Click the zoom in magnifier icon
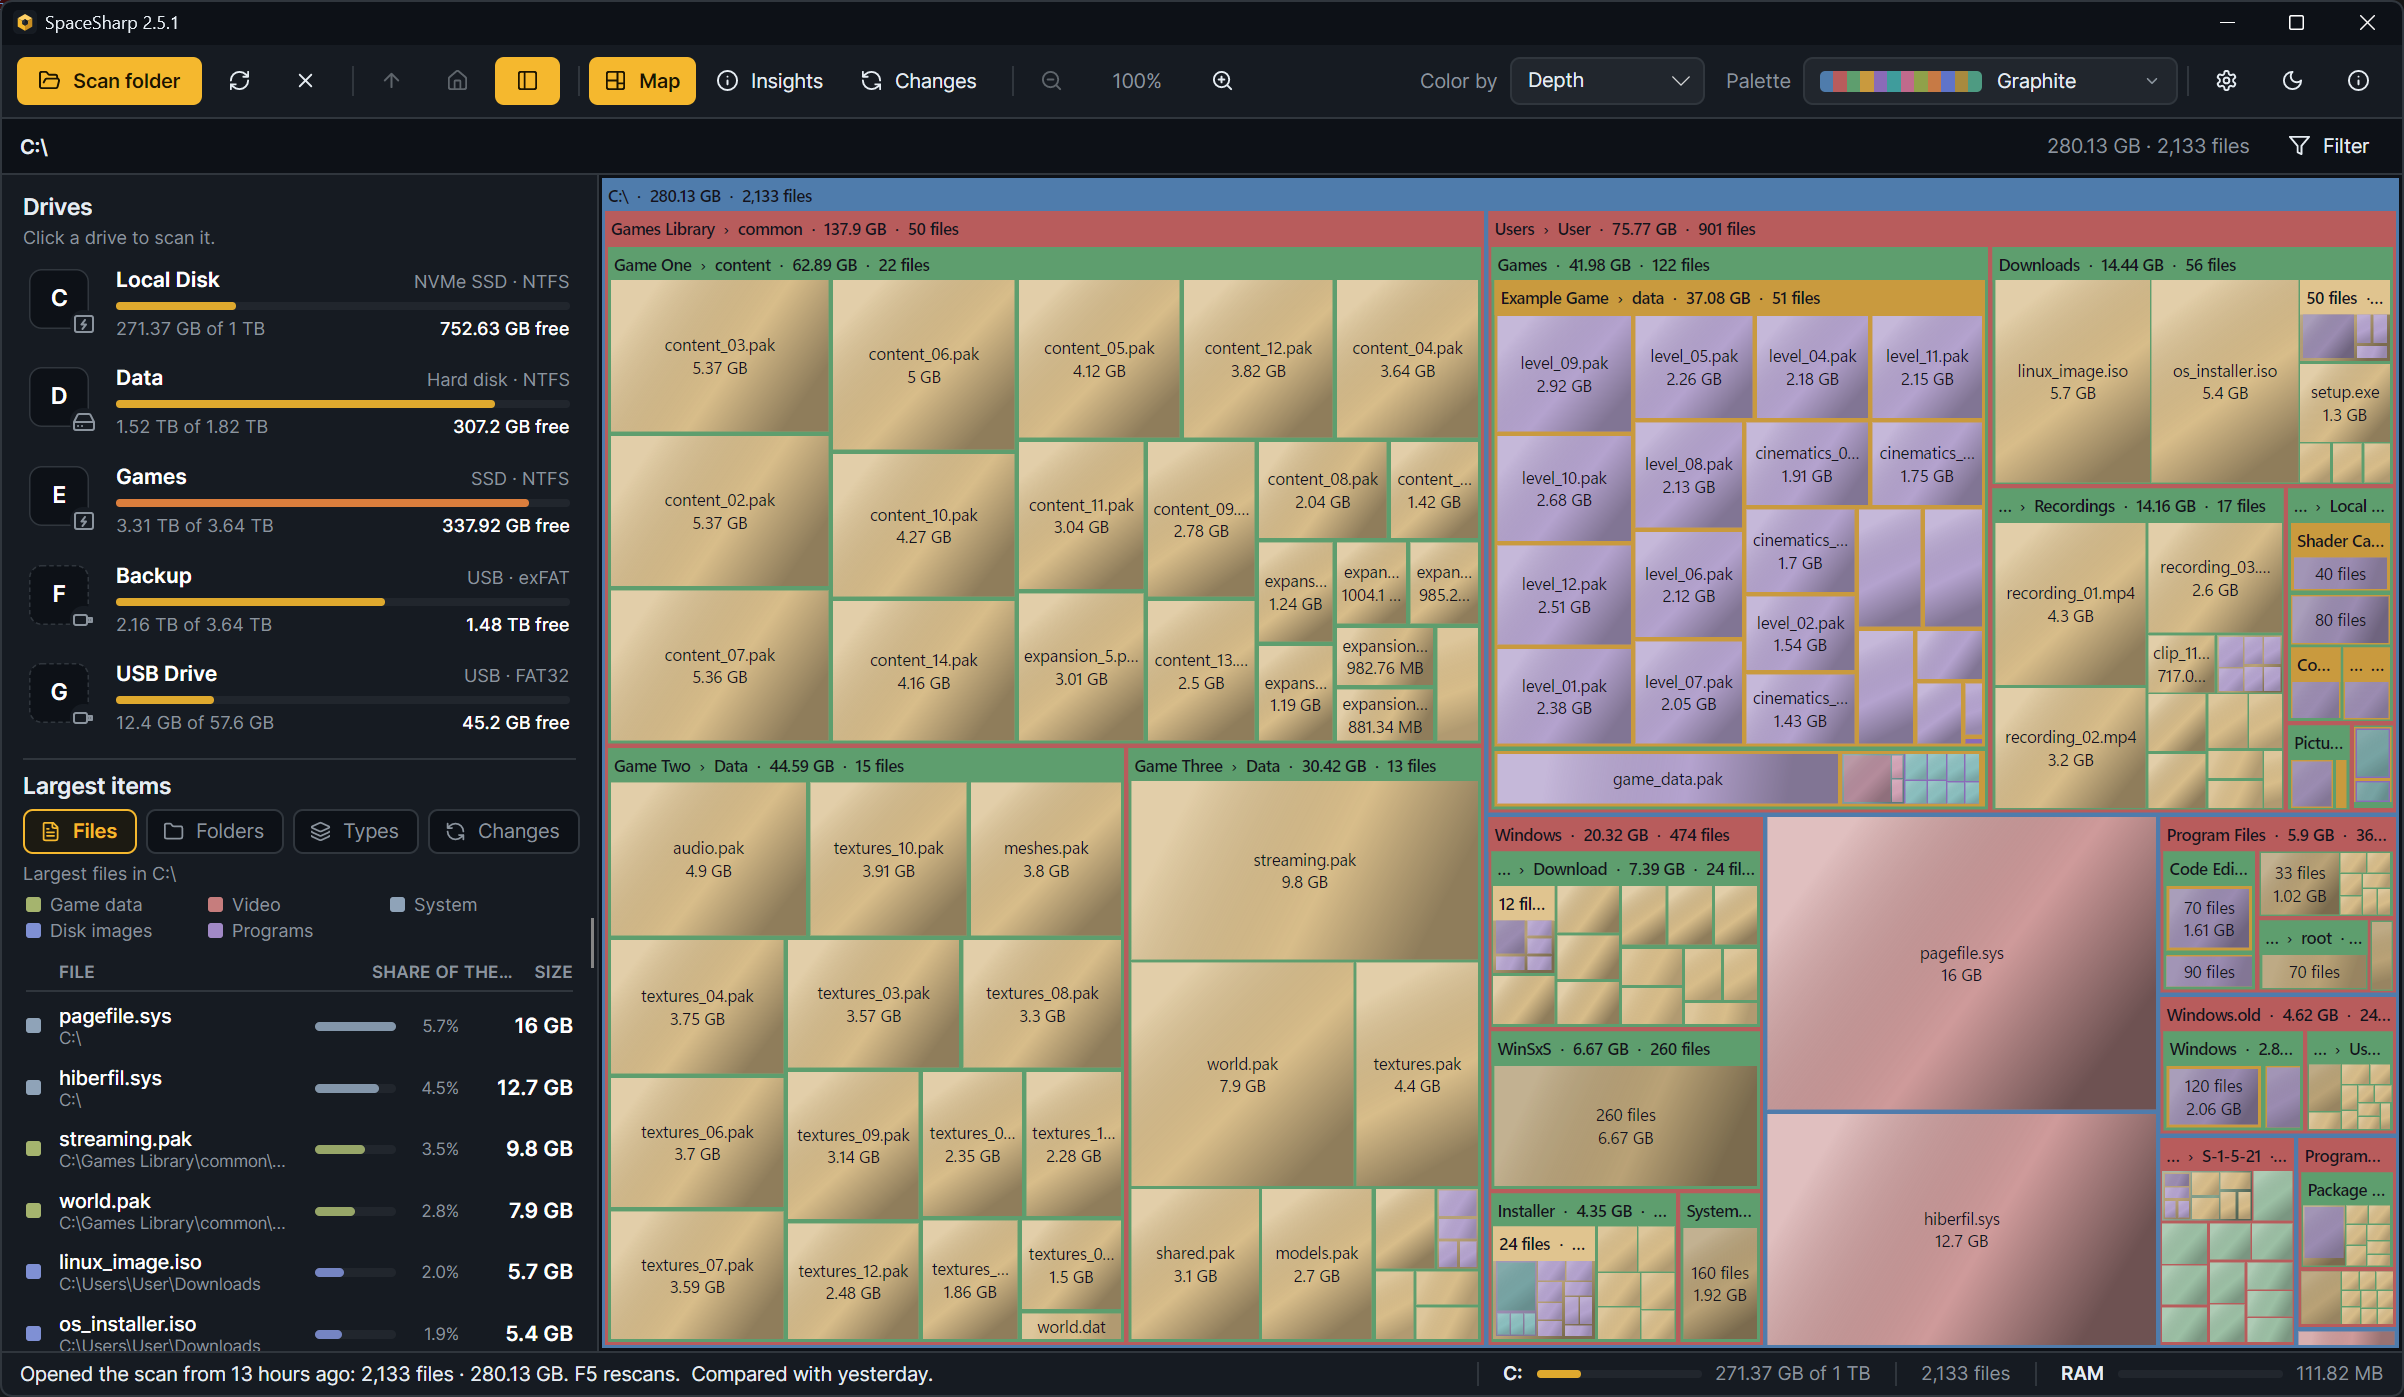The width and height of the screenshot is (2404, 1397). pos(1222,81)
